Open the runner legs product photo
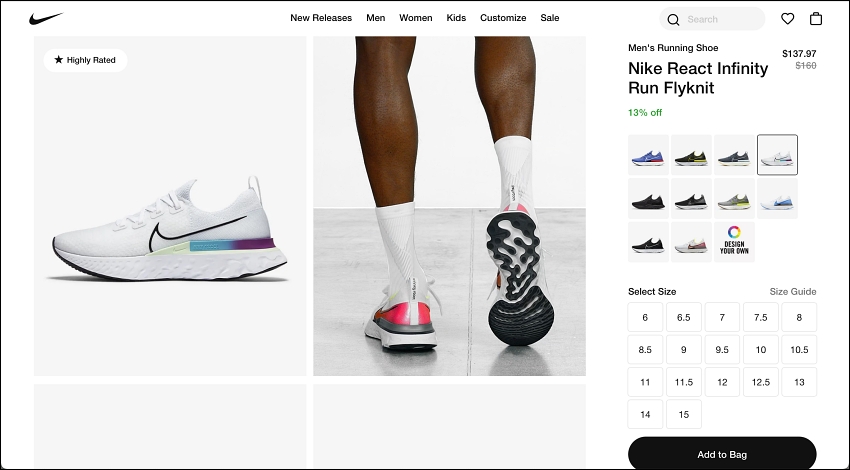Image resolution: width=850 pixels, height=470 pixels. pos(449,206)
